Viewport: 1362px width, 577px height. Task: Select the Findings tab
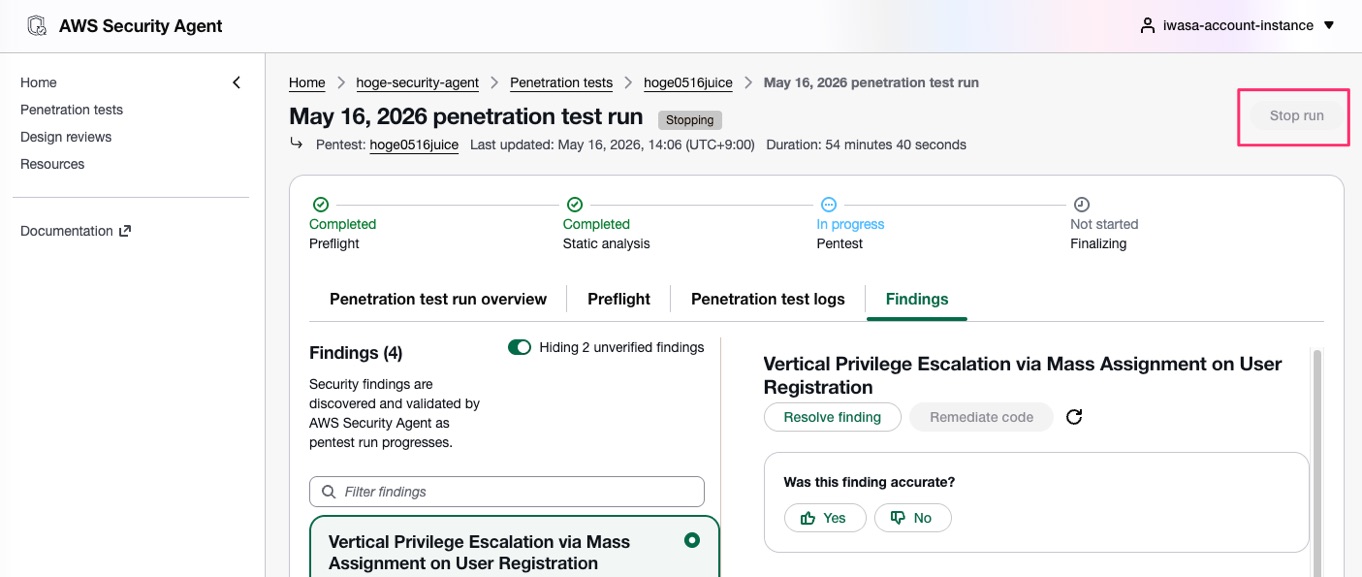pos(917,299)
